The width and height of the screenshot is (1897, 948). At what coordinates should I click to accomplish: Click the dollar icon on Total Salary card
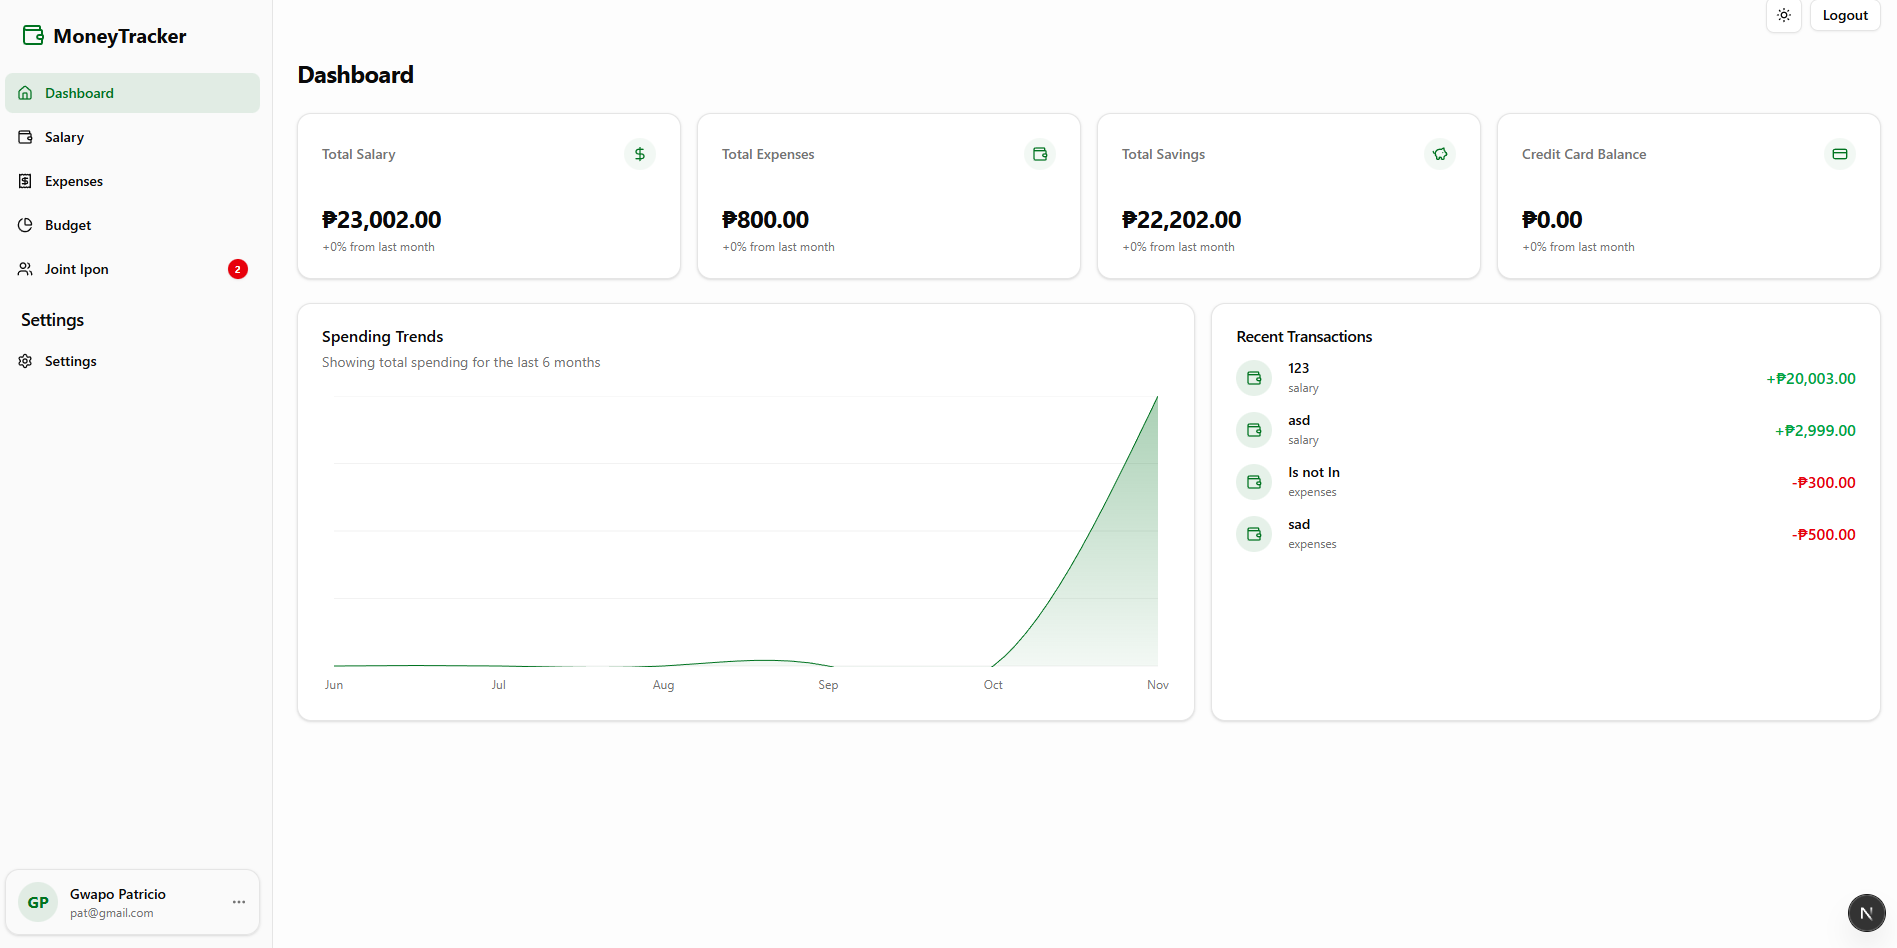coord(640,154)
